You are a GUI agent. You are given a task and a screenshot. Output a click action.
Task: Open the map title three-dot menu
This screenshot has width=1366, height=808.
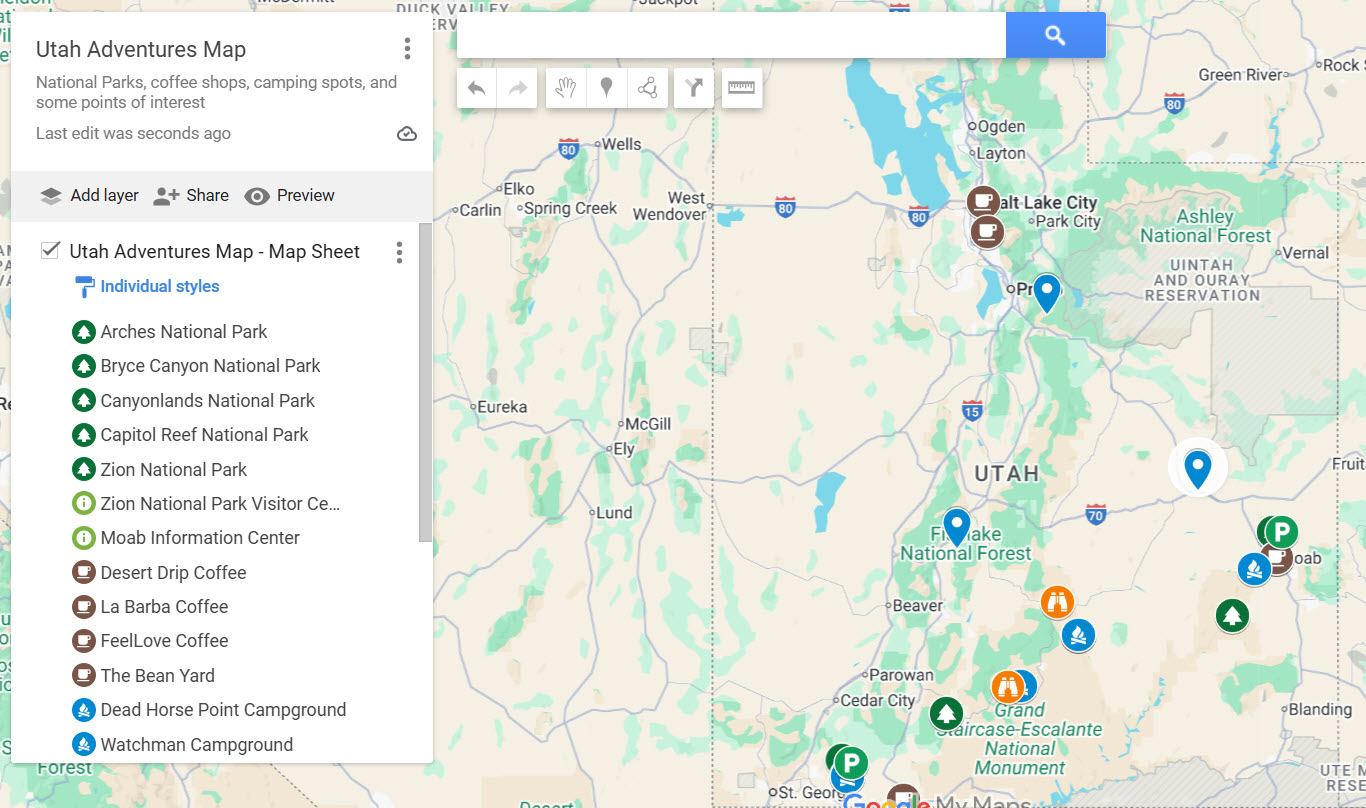click(407, 49)
